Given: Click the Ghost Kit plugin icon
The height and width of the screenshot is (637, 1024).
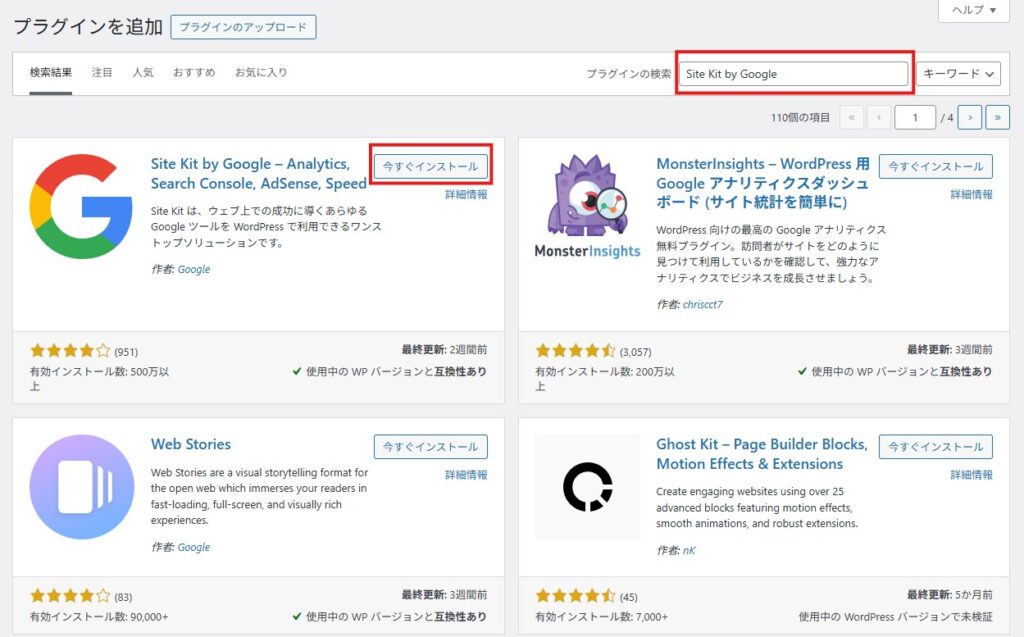Looking at the screenshot, I should tap(588, 487).
